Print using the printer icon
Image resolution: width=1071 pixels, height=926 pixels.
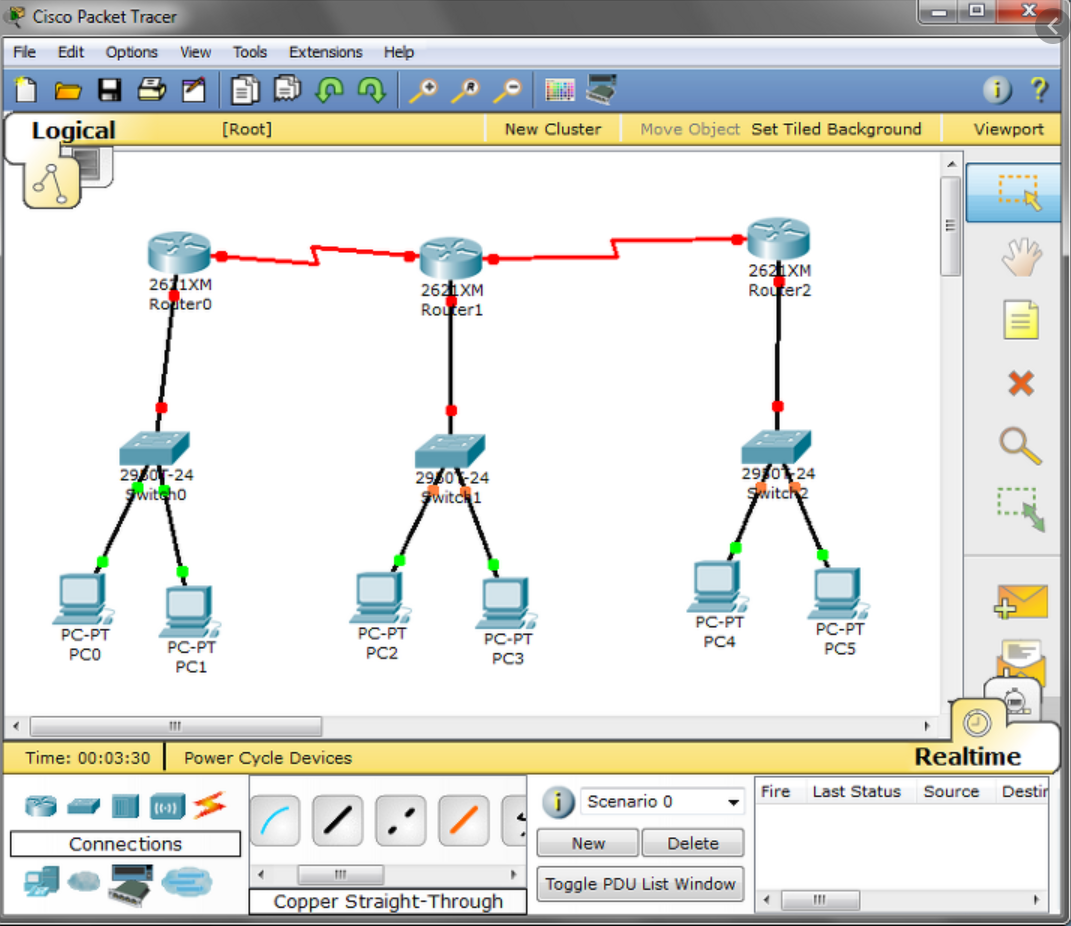click(x=152, y=89)
